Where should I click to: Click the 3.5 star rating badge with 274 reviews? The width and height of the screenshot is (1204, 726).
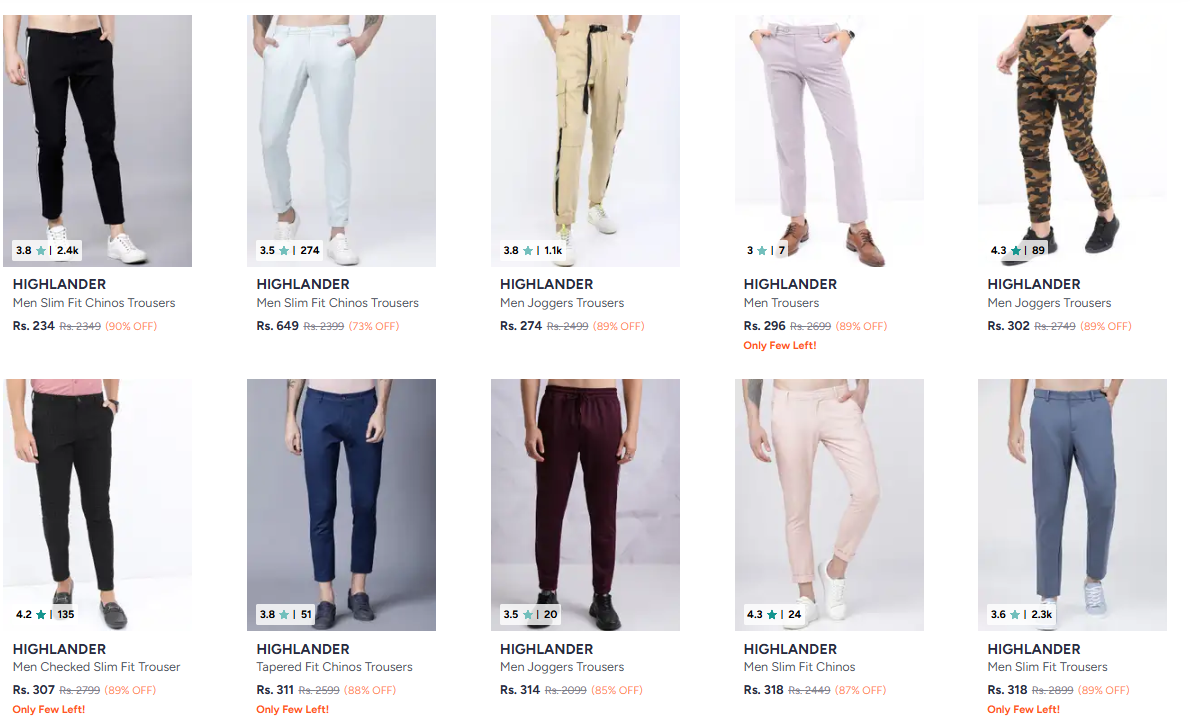[289, 250]
